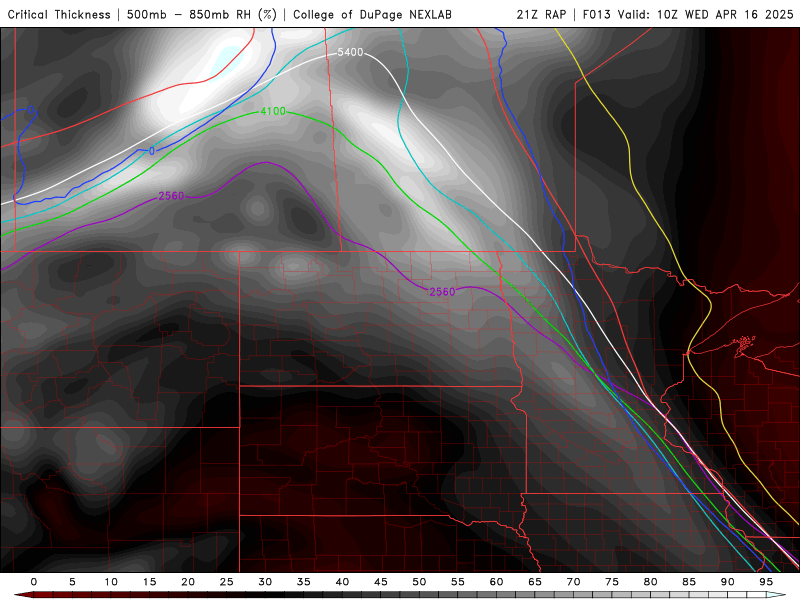Click the purple 2560 label nearest the 4100 label
This screenshot has height=600, width=800.
[171, 196]
